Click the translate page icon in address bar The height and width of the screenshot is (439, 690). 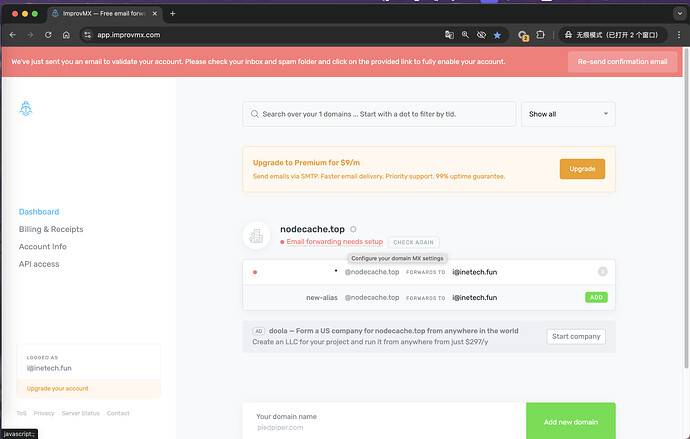(449, 35)
